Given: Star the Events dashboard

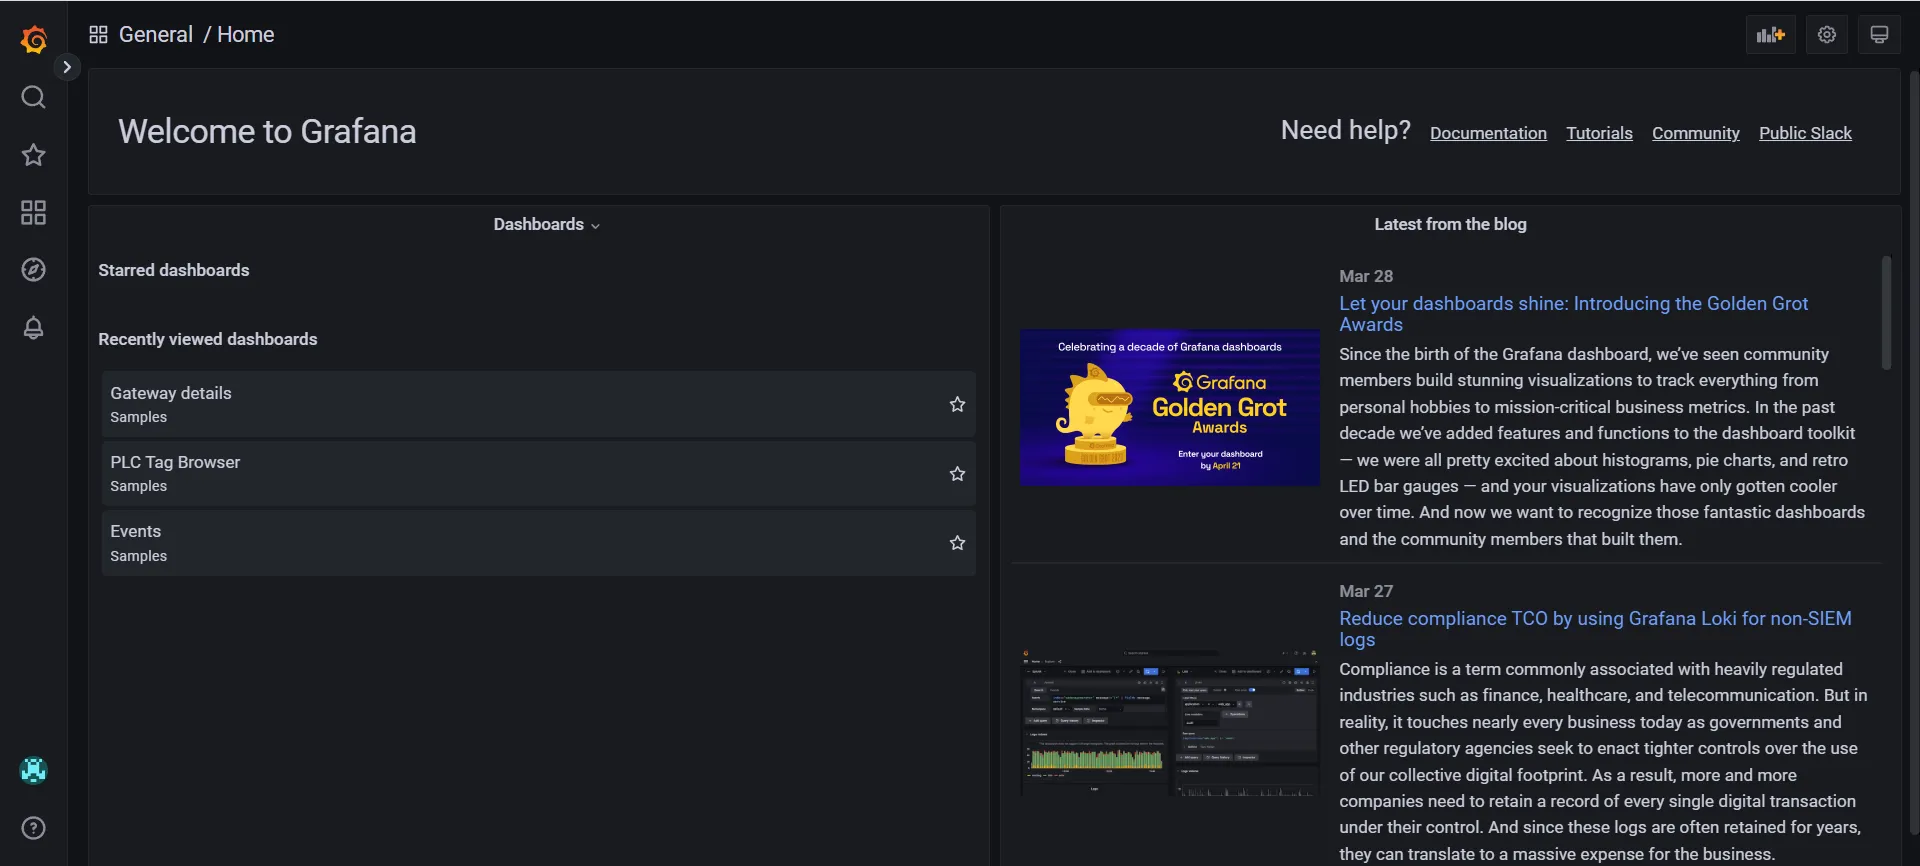Looking at the screenshot, I should click(957, 543).
